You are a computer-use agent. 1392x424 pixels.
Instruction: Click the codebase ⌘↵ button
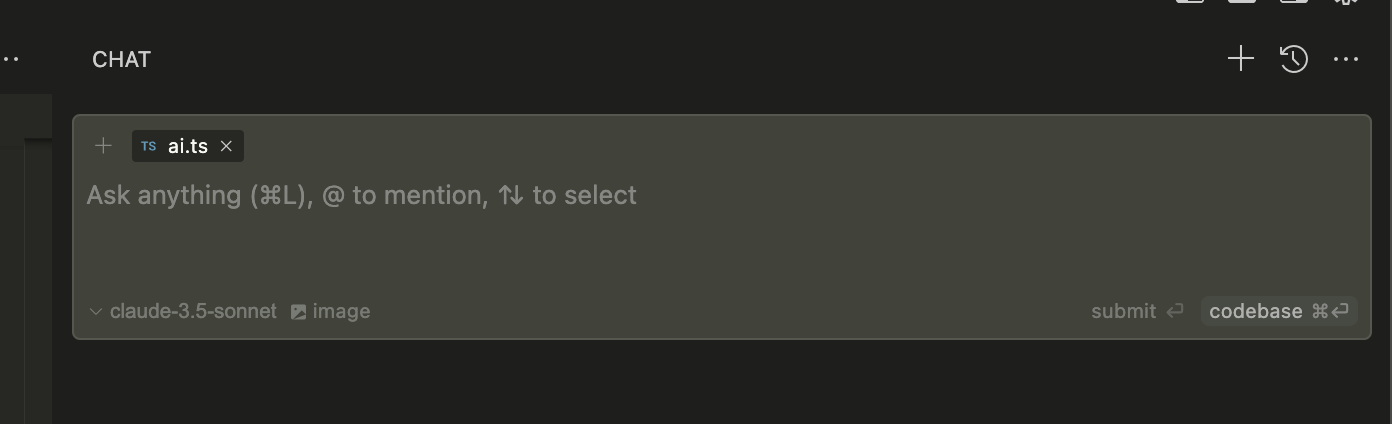tap(1279, 311)
